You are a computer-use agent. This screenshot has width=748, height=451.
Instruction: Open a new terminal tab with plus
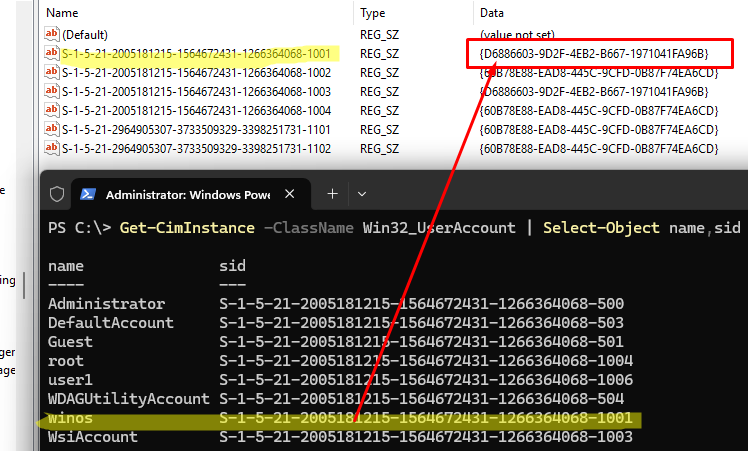pos(332,194)
